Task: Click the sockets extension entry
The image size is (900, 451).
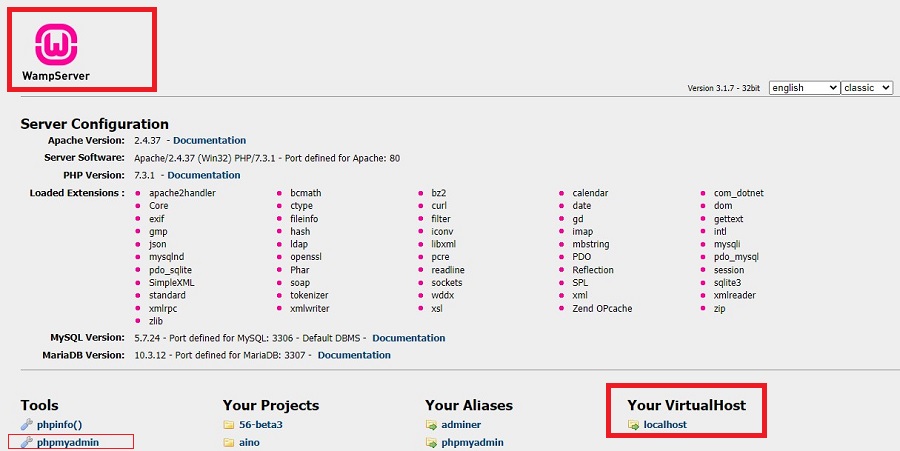Action: point(447,282)
